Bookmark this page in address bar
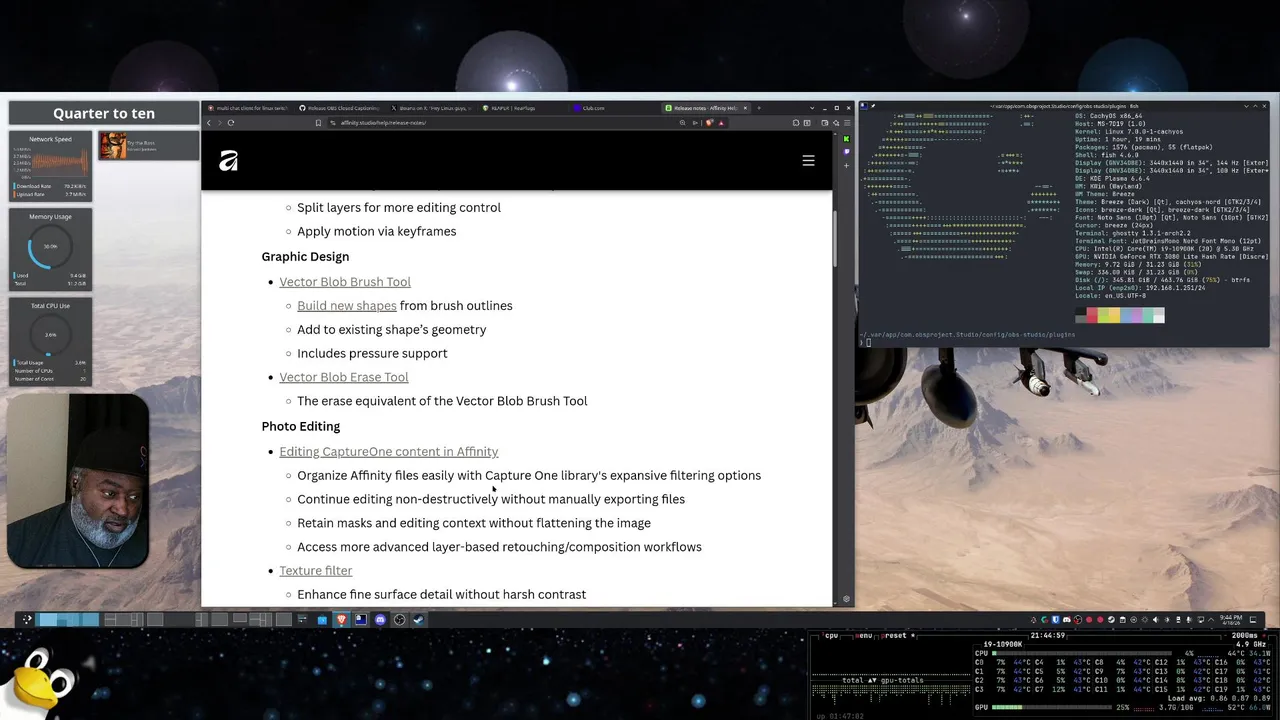Image resolution: width=1280 pixels, height=720 pixels. point(318,123)
